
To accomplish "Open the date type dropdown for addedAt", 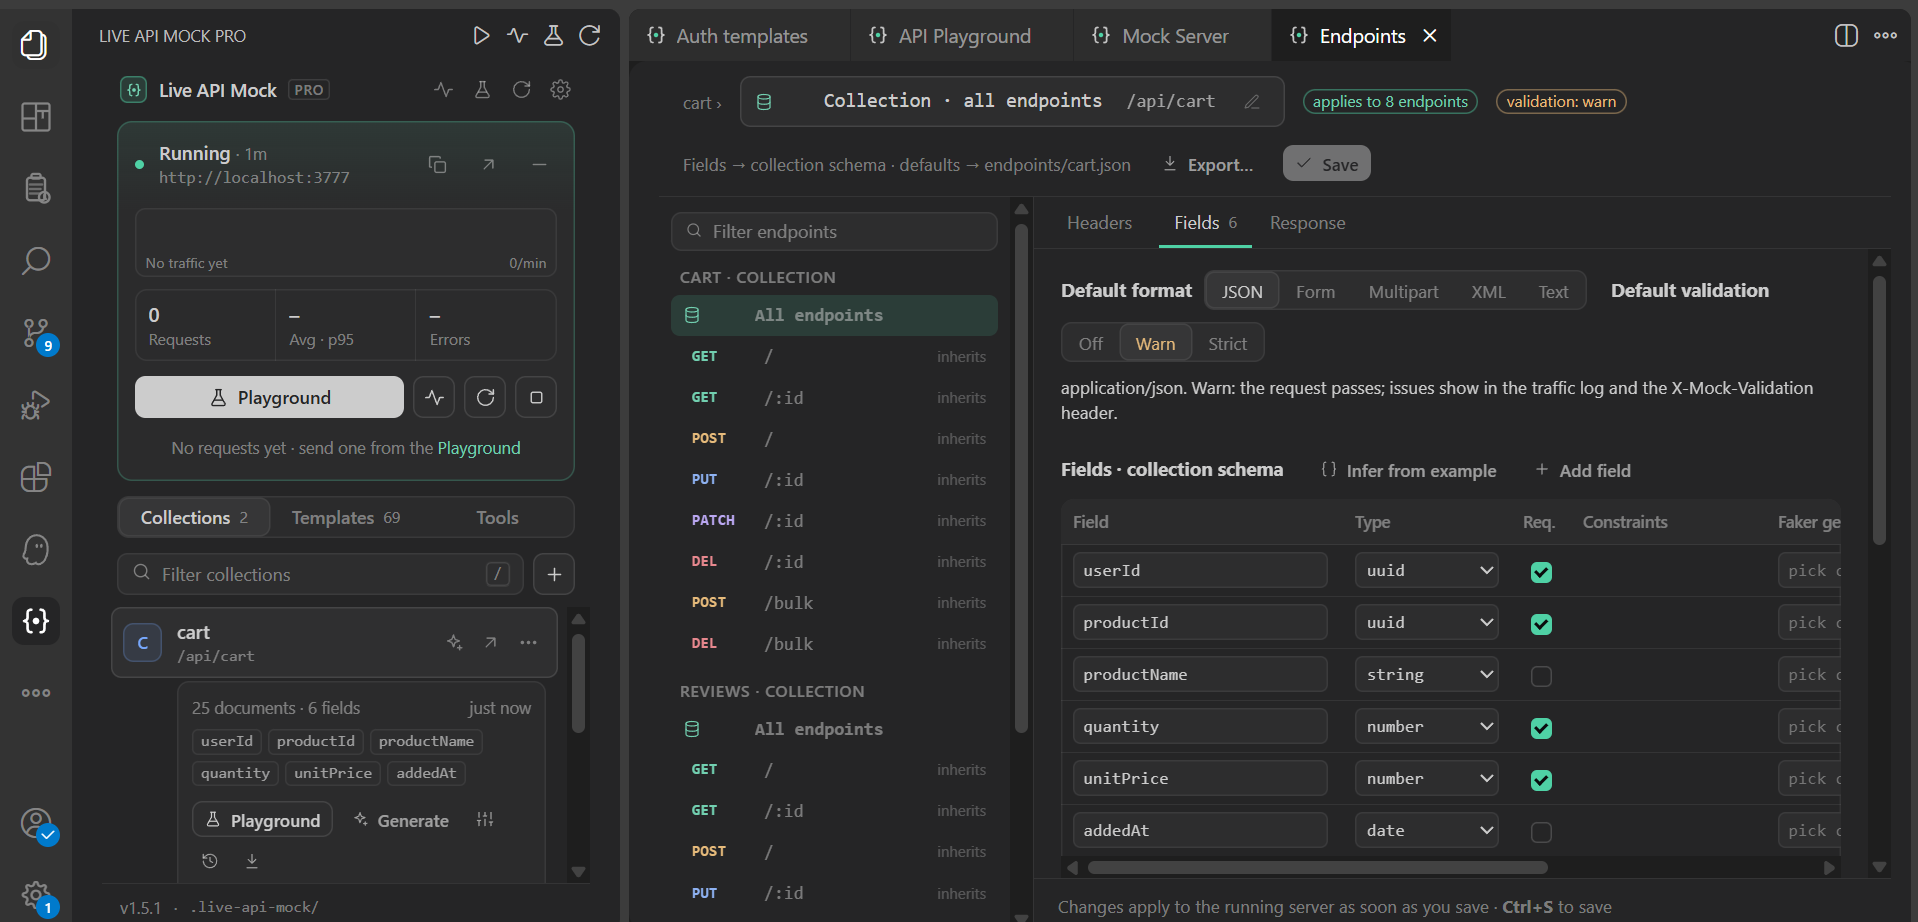I will (x=1426, y=830).
